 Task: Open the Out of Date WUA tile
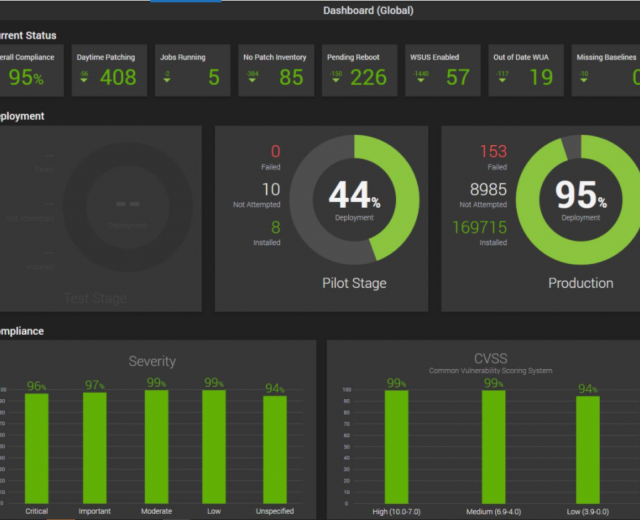coord(526,71)
